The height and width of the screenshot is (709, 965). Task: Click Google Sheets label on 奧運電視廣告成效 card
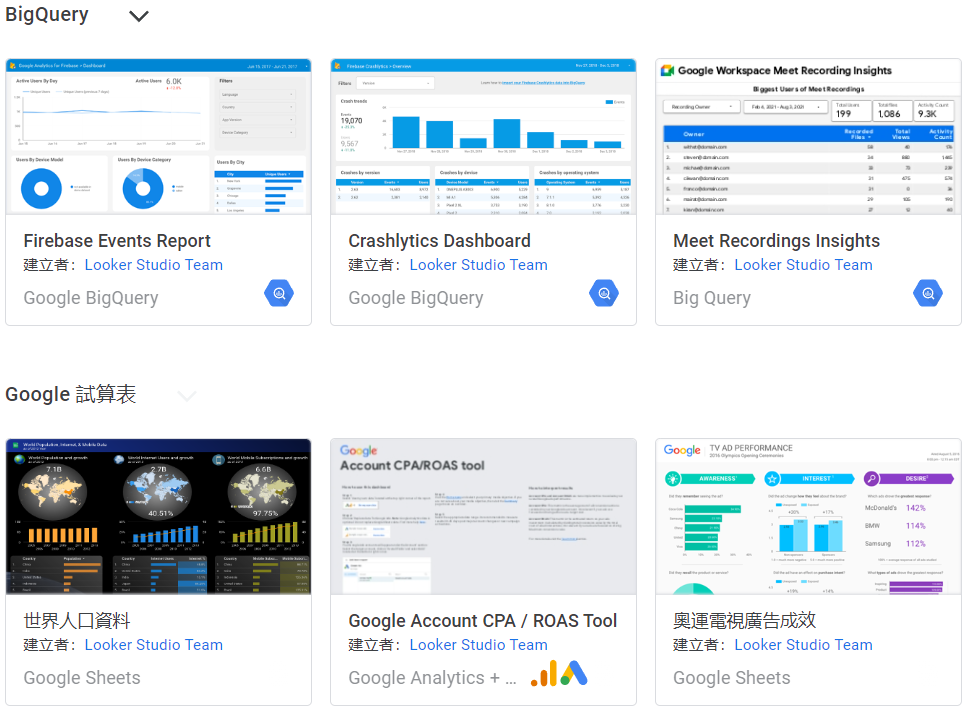point(732,678)
